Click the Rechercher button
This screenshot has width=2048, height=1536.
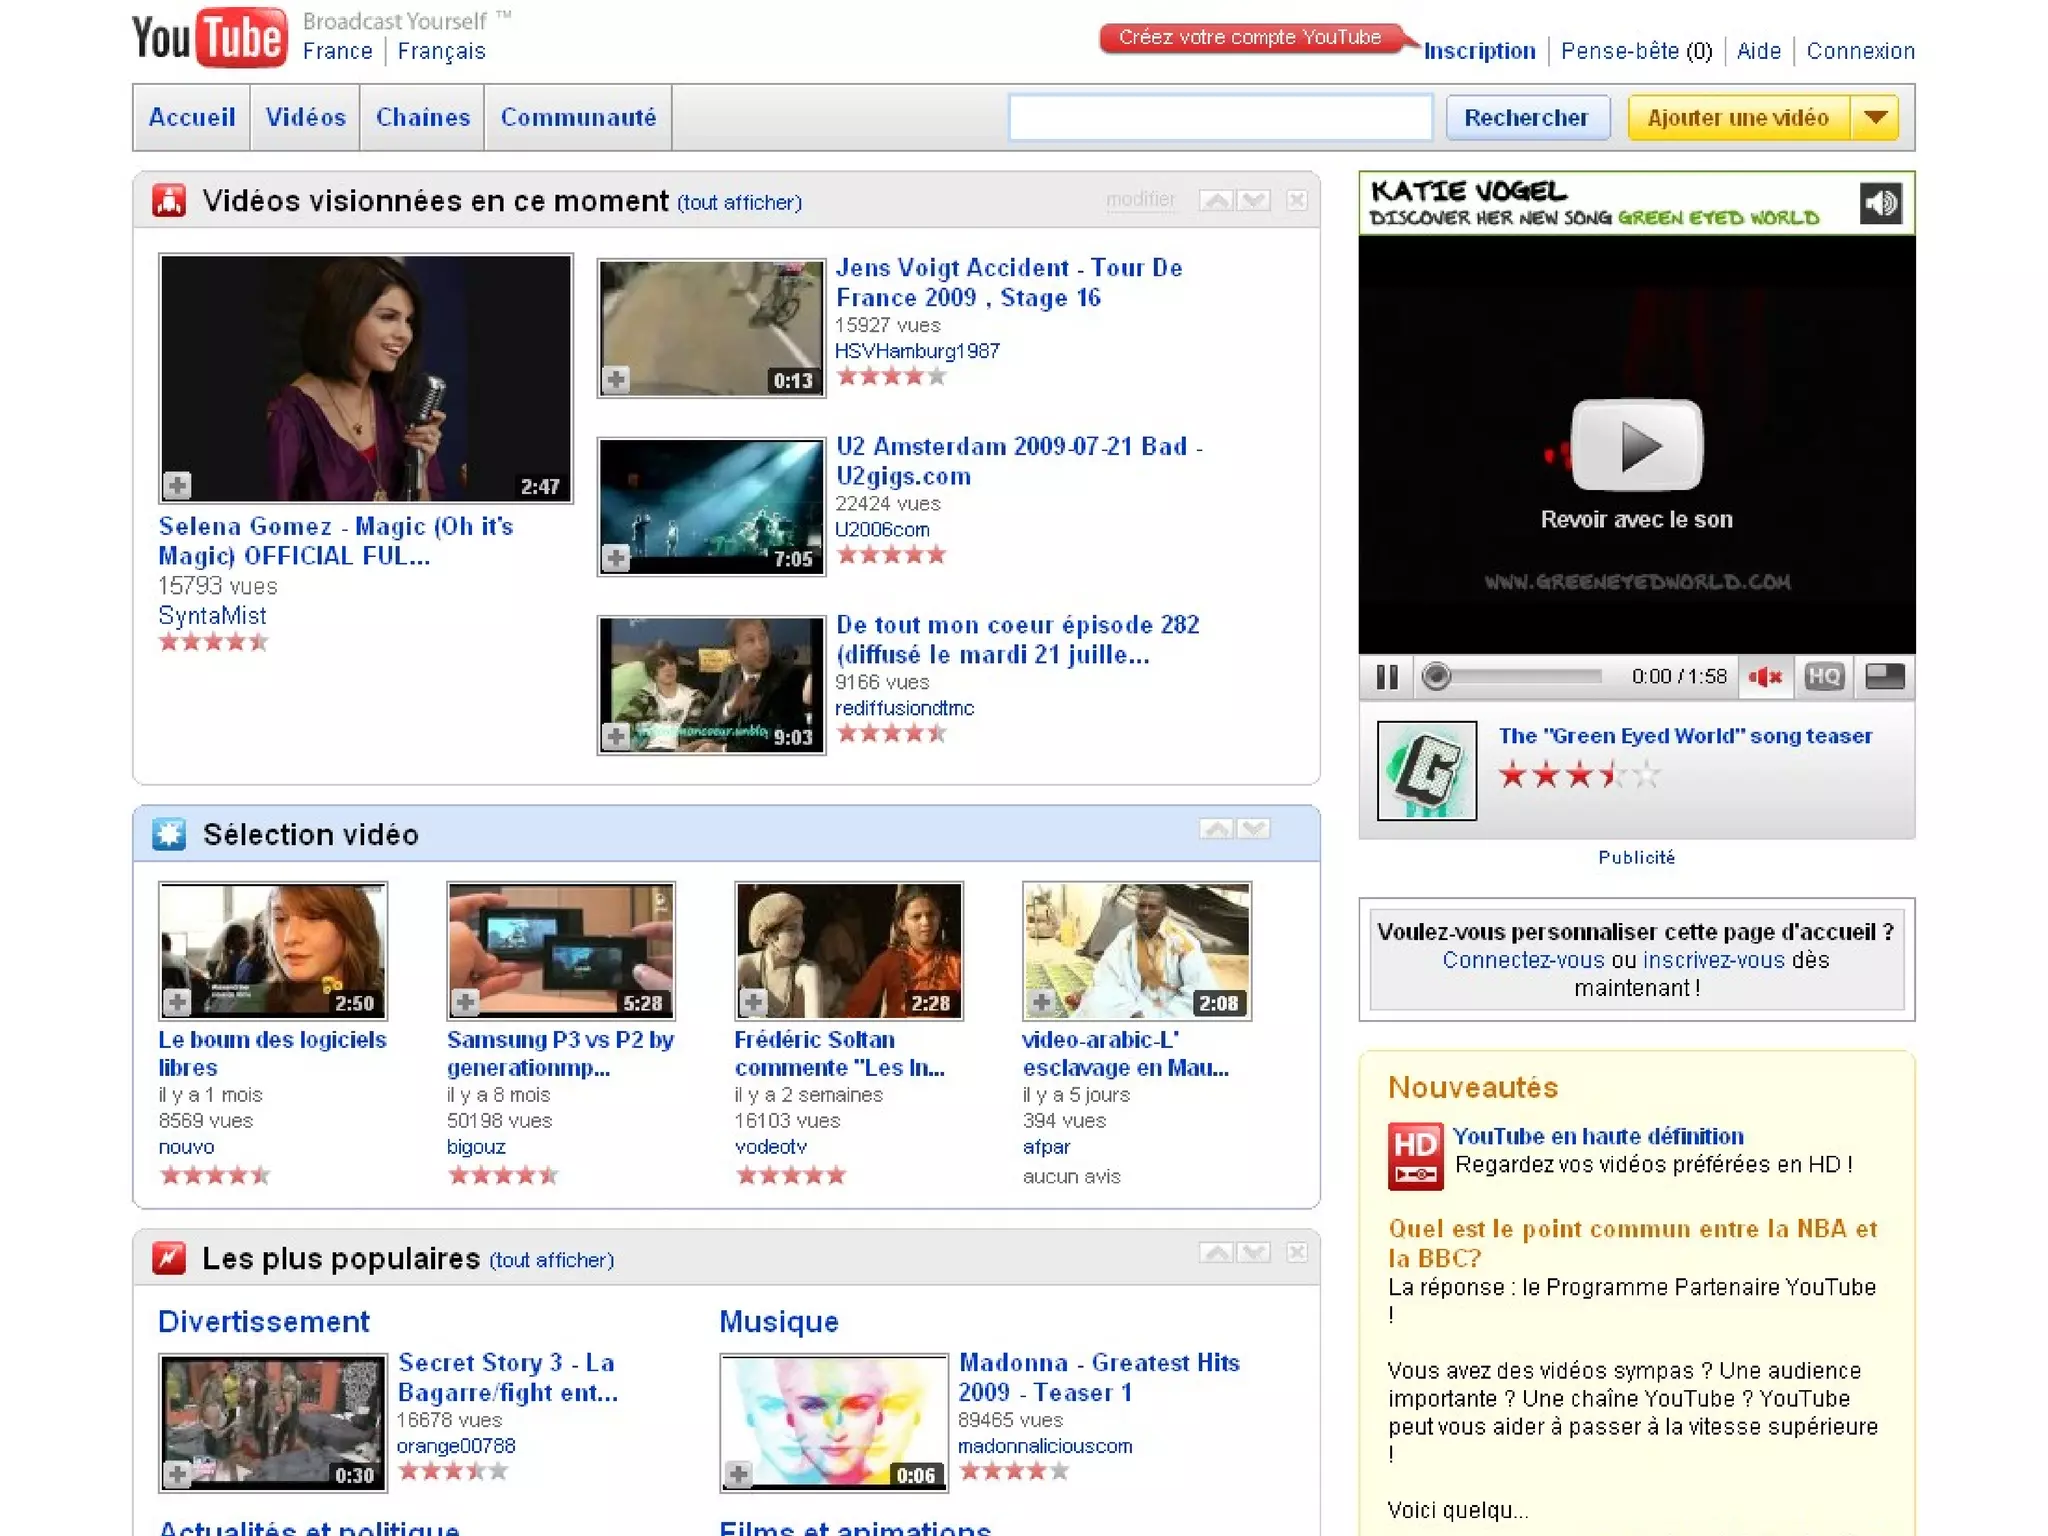coord(1527,118)
